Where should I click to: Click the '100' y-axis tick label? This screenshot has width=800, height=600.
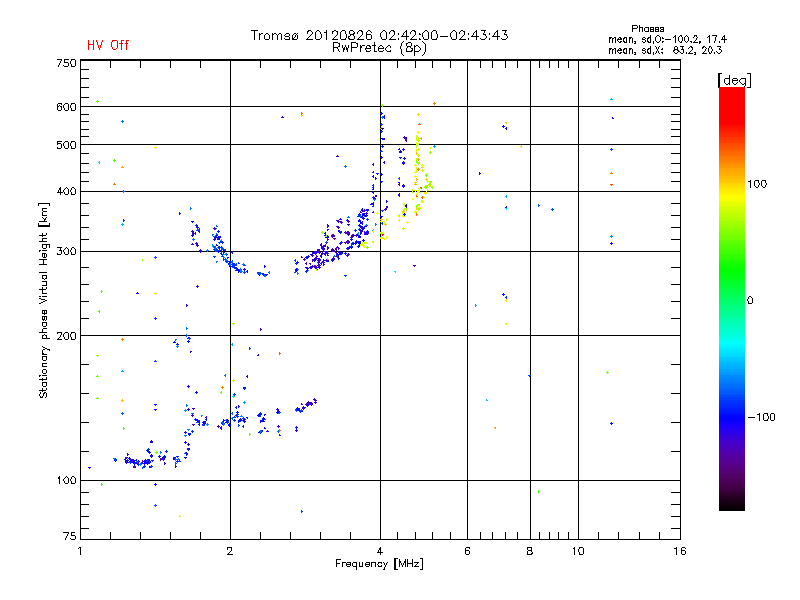66,480
